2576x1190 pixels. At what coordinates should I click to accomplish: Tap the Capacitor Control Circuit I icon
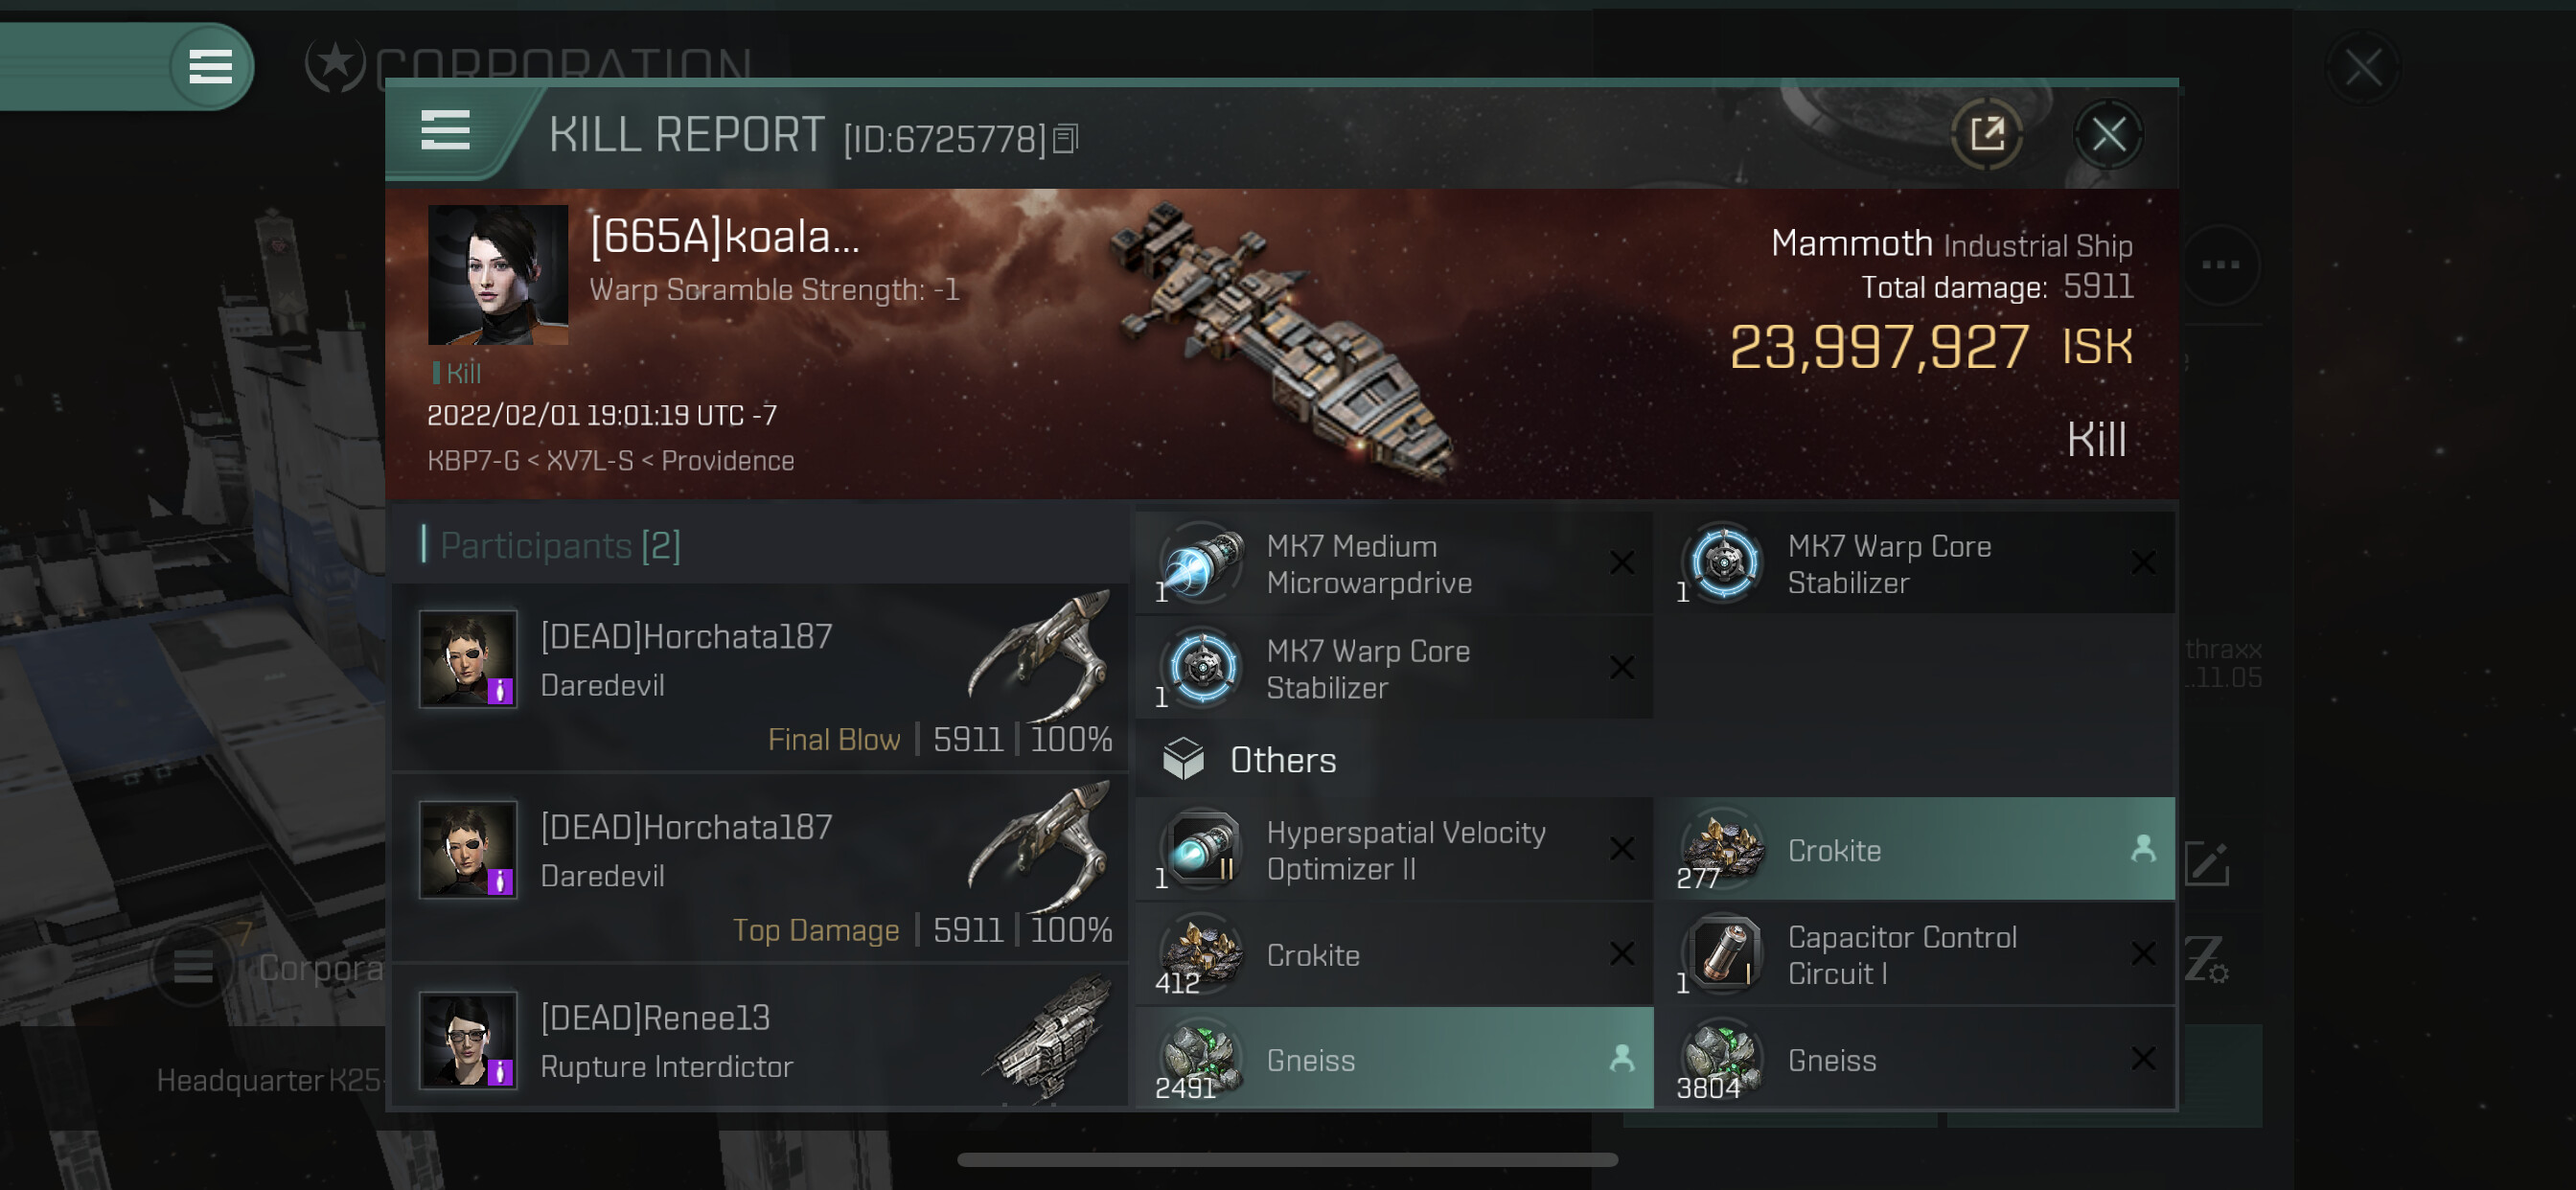point(1724,955)
